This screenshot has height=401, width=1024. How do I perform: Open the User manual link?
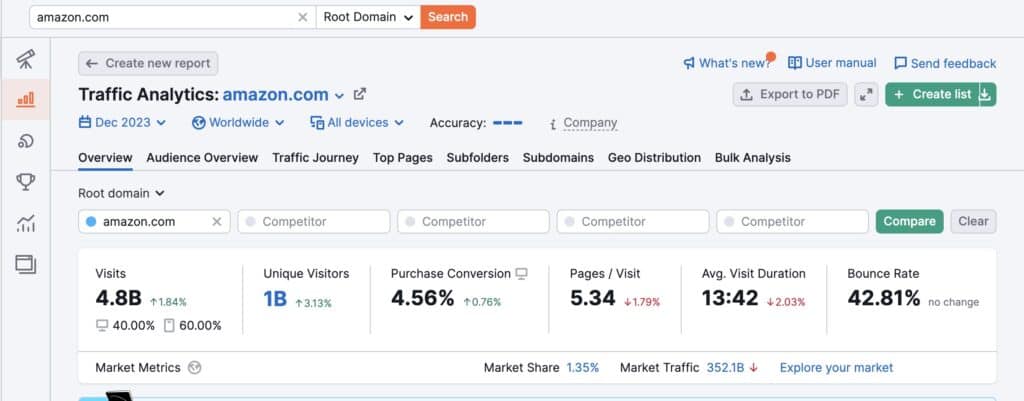(x=832, y=63)
